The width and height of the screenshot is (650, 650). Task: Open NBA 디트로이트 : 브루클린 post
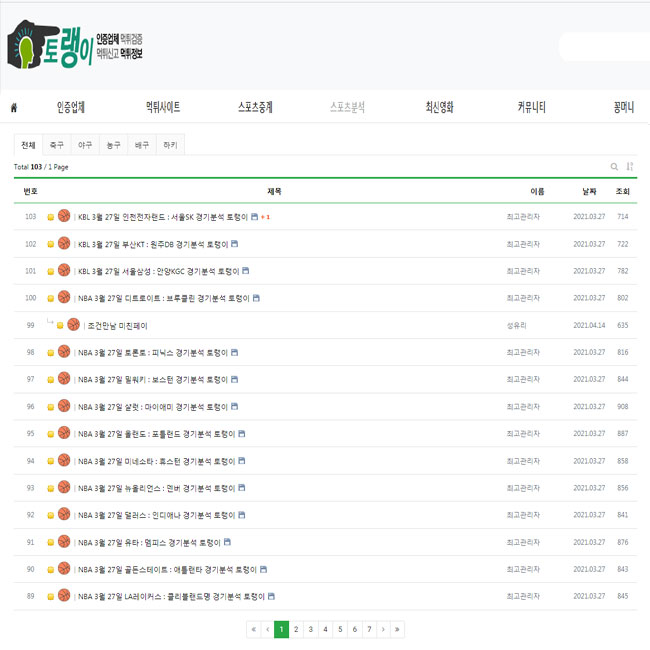pos(164,298)
